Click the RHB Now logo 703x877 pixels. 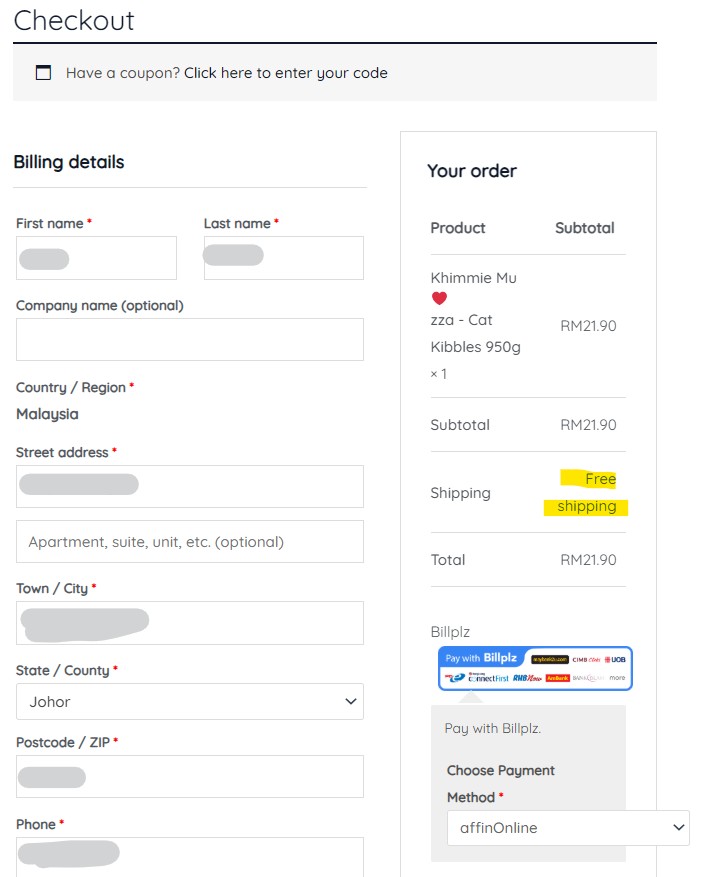click(526, 678)
